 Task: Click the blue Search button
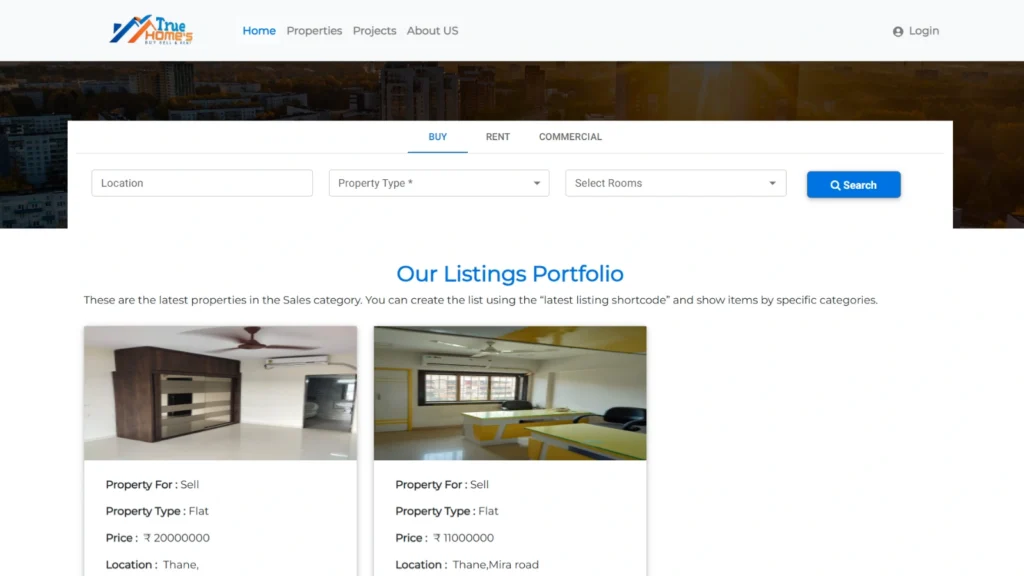854,185
